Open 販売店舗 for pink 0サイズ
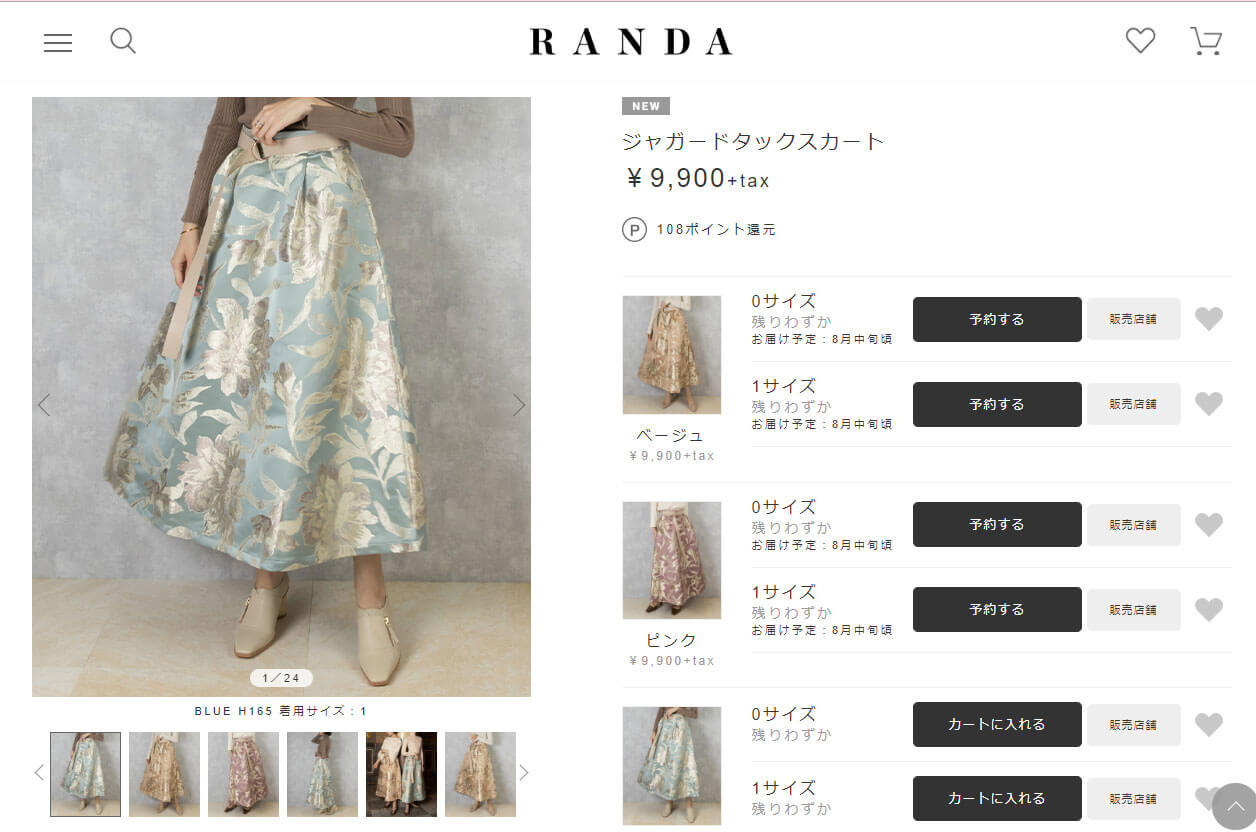Image resolution: width=1256 pixels, height=832 pixels. [x=1134, y=525]
